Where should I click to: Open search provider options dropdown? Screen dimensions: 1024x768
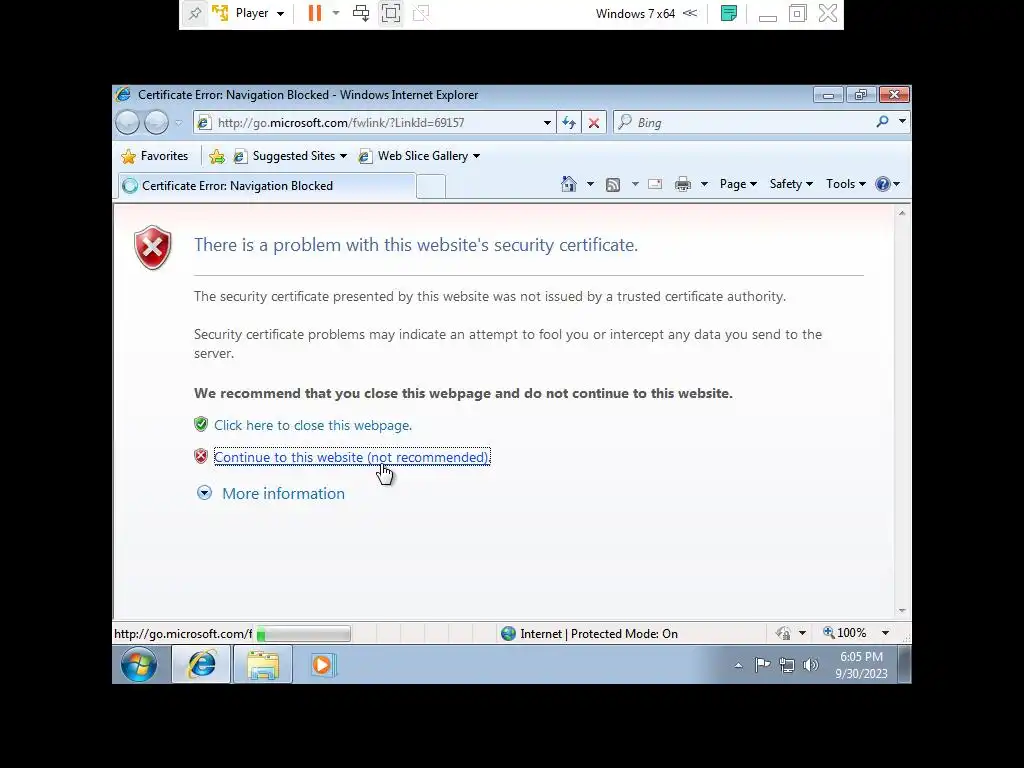pyautogui.click(x=902, y=121)
